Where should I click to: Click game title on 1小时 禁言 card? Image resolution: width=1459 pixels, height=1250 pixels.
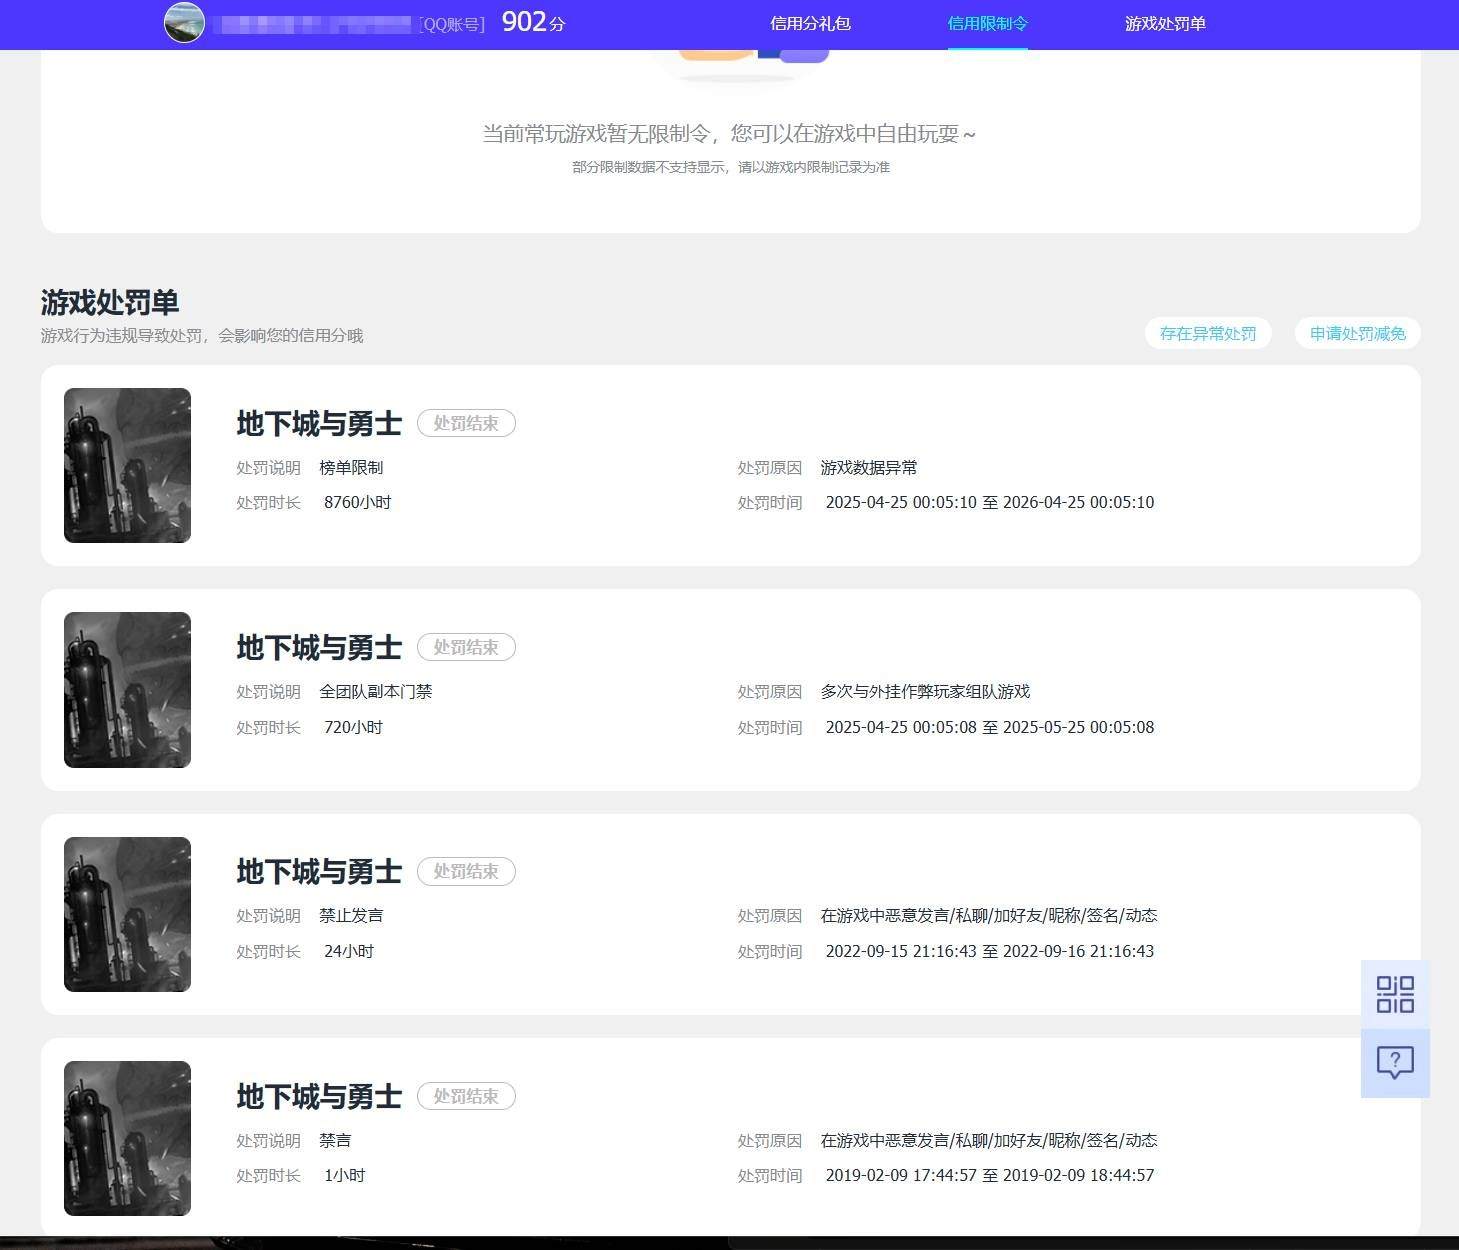click(x=319, y=1096)
